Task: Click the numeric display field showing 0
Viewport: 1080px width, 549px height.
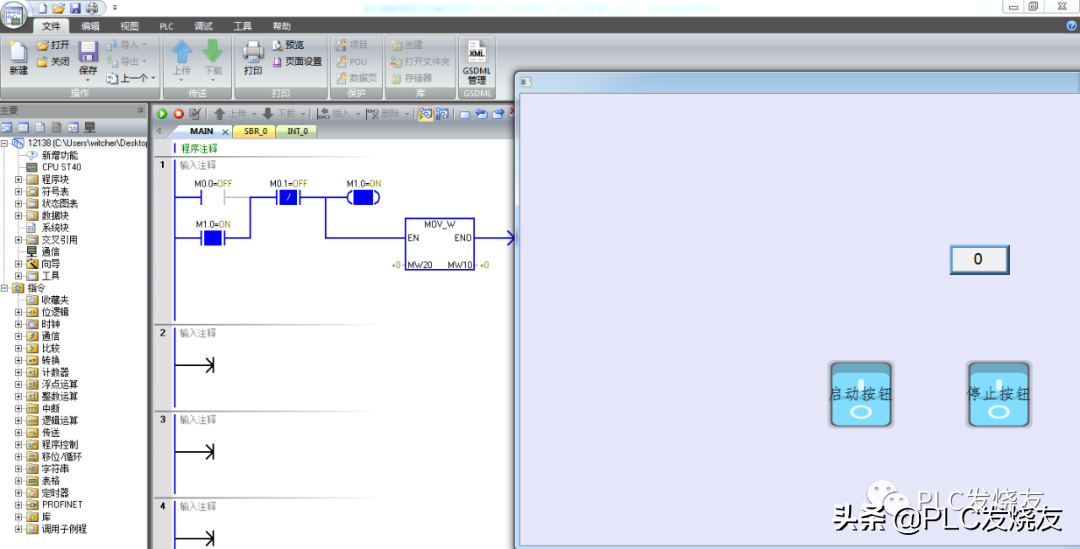Action: point(978,260)
